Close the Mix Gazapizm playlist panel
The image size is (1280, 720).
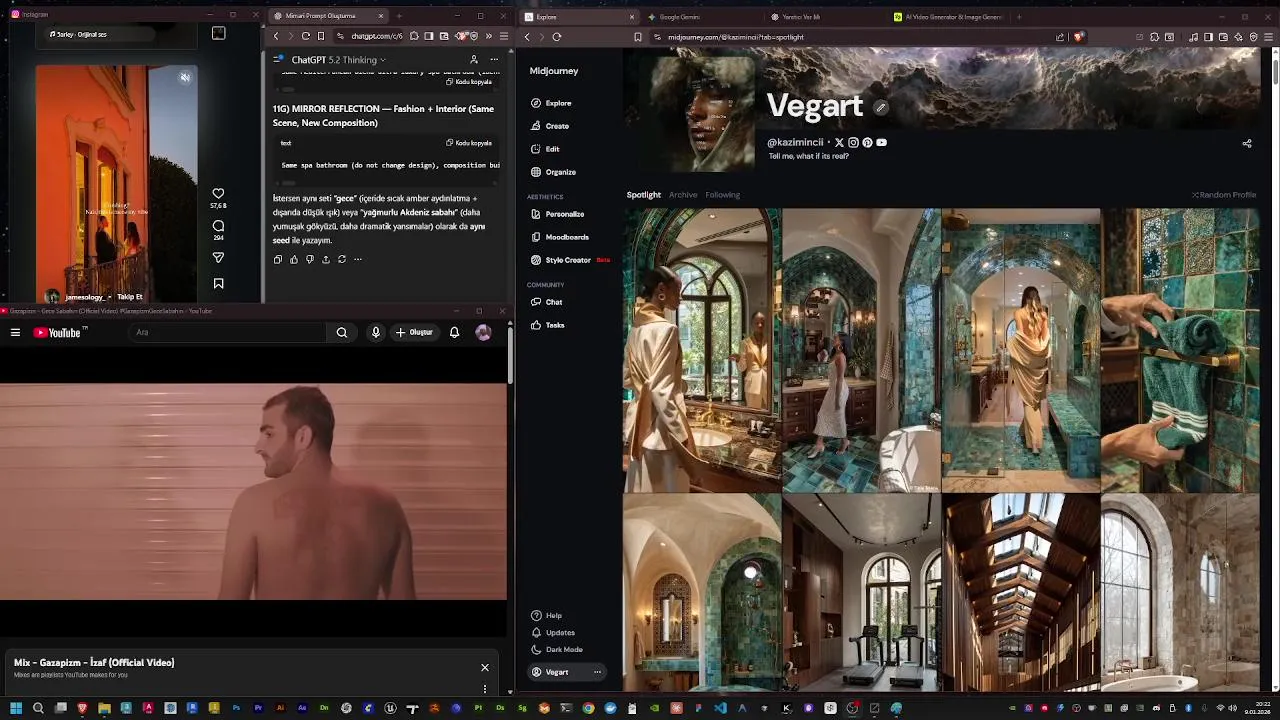pos(485,668)
